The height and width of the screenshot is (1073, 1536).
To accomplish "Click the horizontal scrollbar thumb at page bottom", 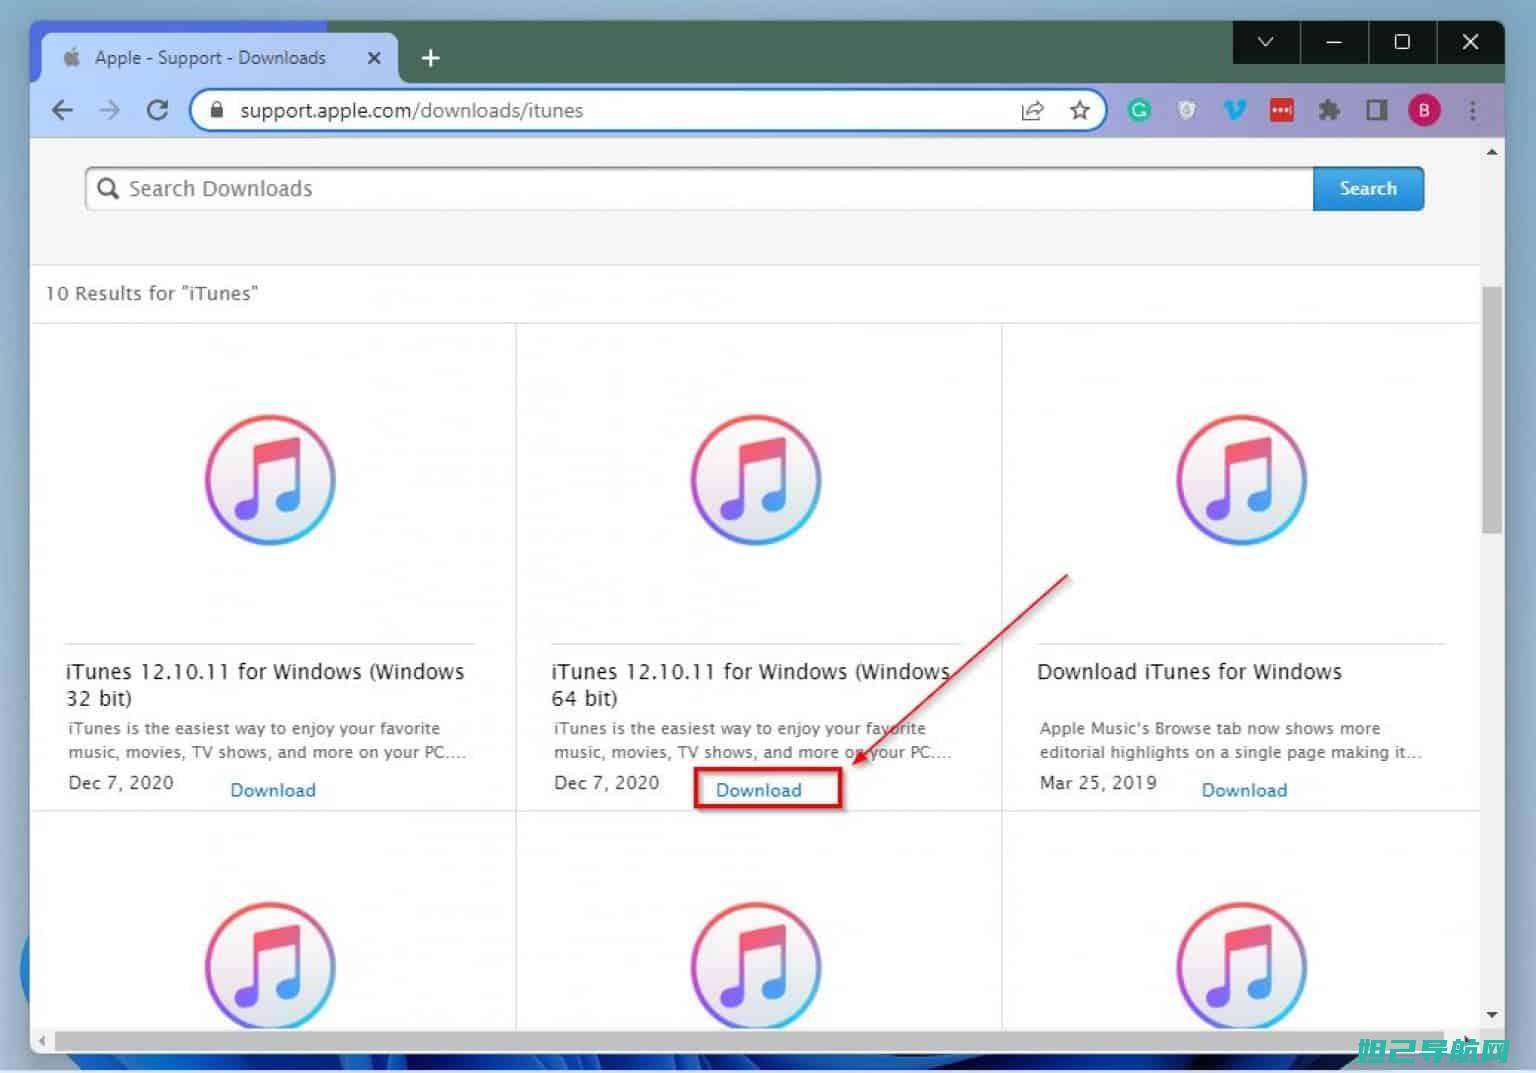I will [x=749, y=1042].
